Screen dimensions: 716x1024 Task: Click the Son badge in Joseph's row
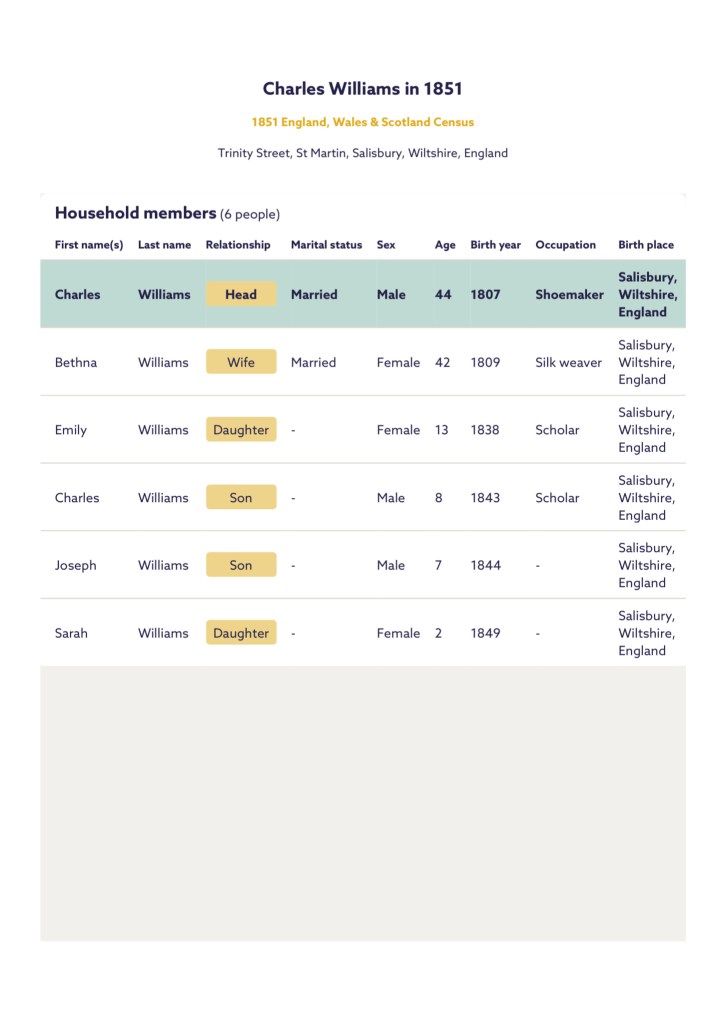click(x=241, y=565)
